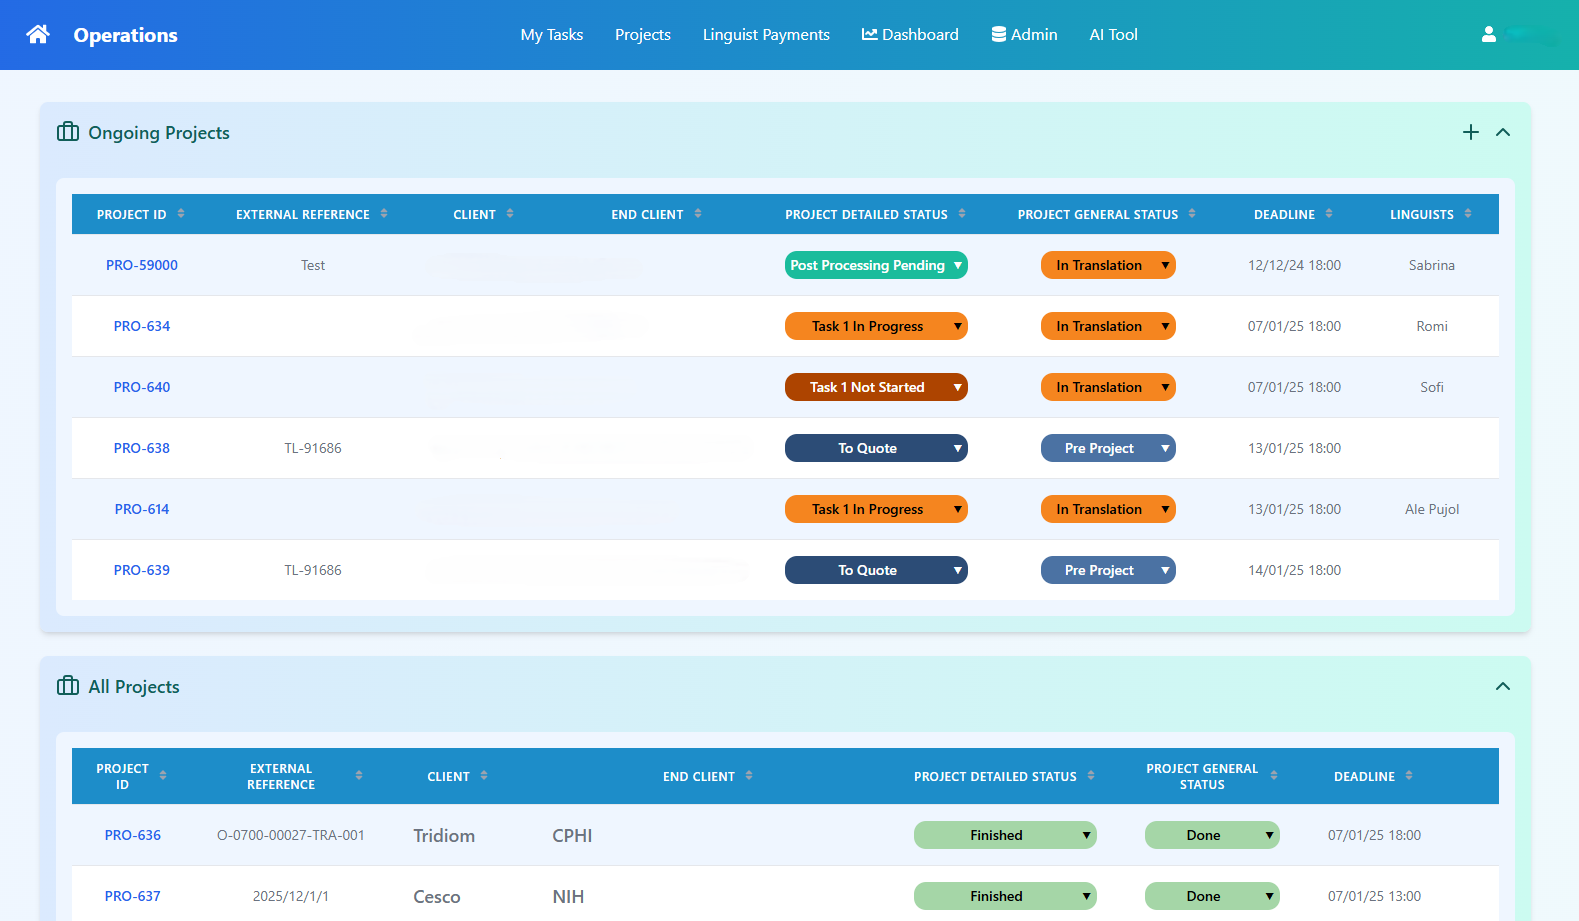Click external reference O-0700-00027-TRA-001

tap(291, 835)
